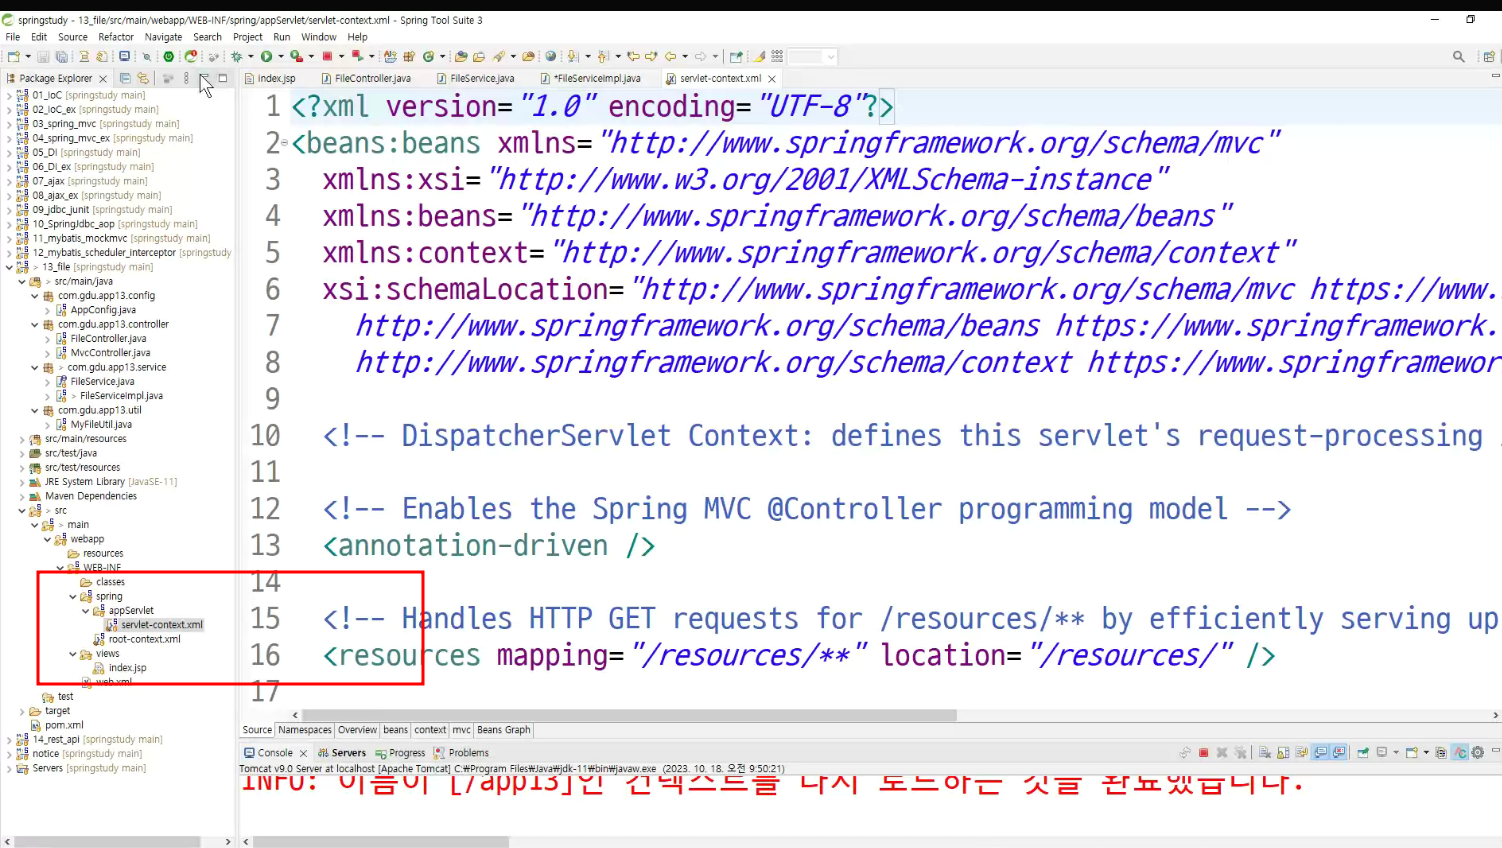Screen dimensions: 1502x848
Task: Open the web browser globe icon in the toolbar
Action: coord(551,57)
